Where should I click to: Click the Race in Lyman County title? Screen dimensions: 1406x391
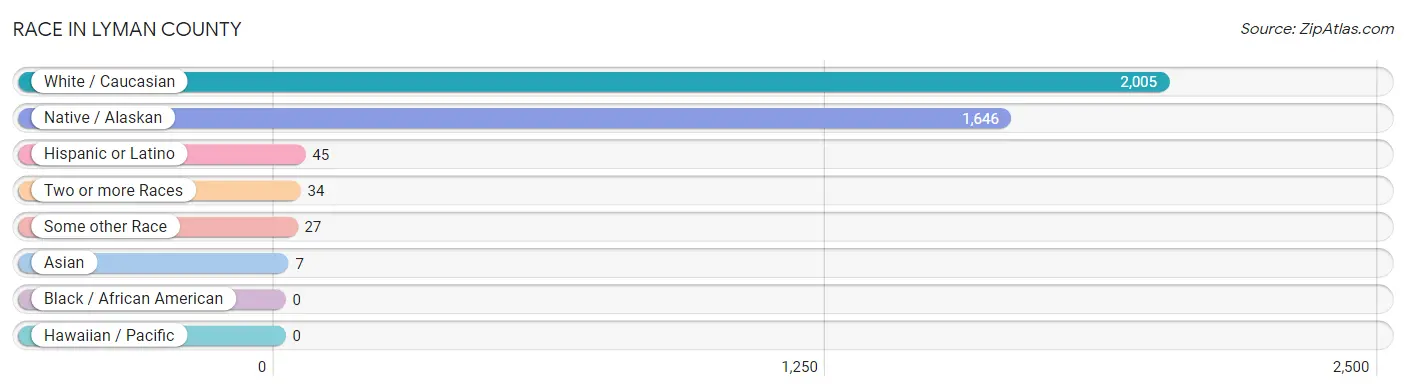(127, 29)
